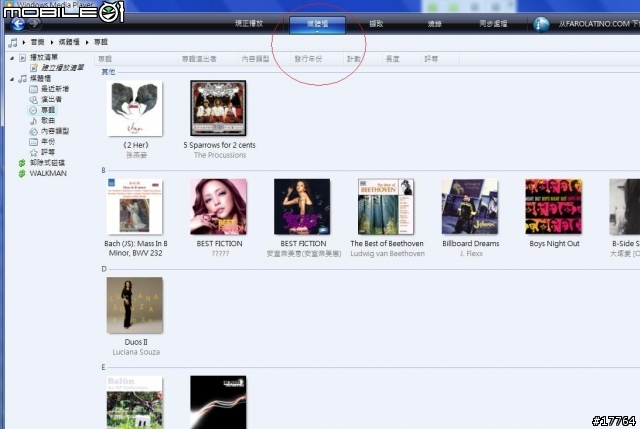Viewport: 640px width, 429px height.
Task: Select WALKMAN device in the sidebar
Action: tap(48, 173)
